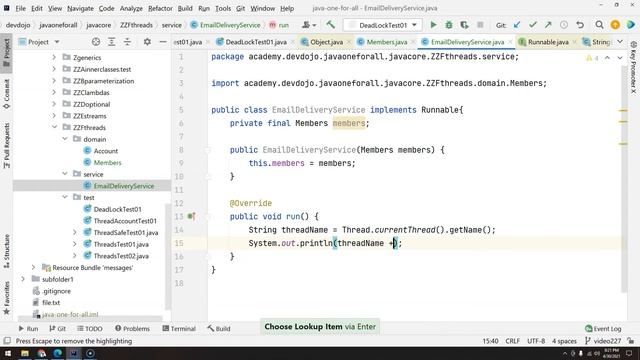
Task: Open the Build tool window
Action: tap(219, 328)
